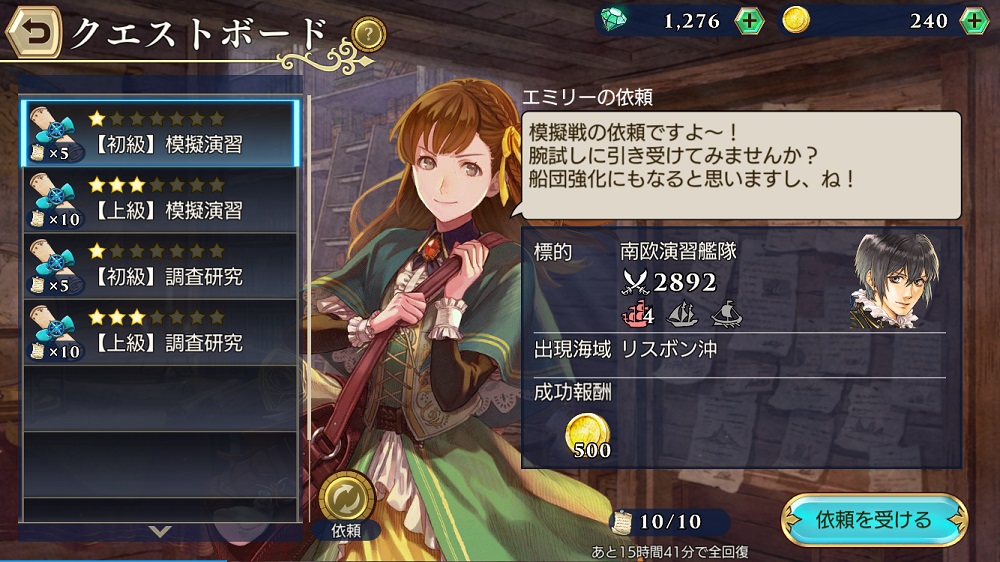Tap the 500 gold reward coin

[588, 436]
